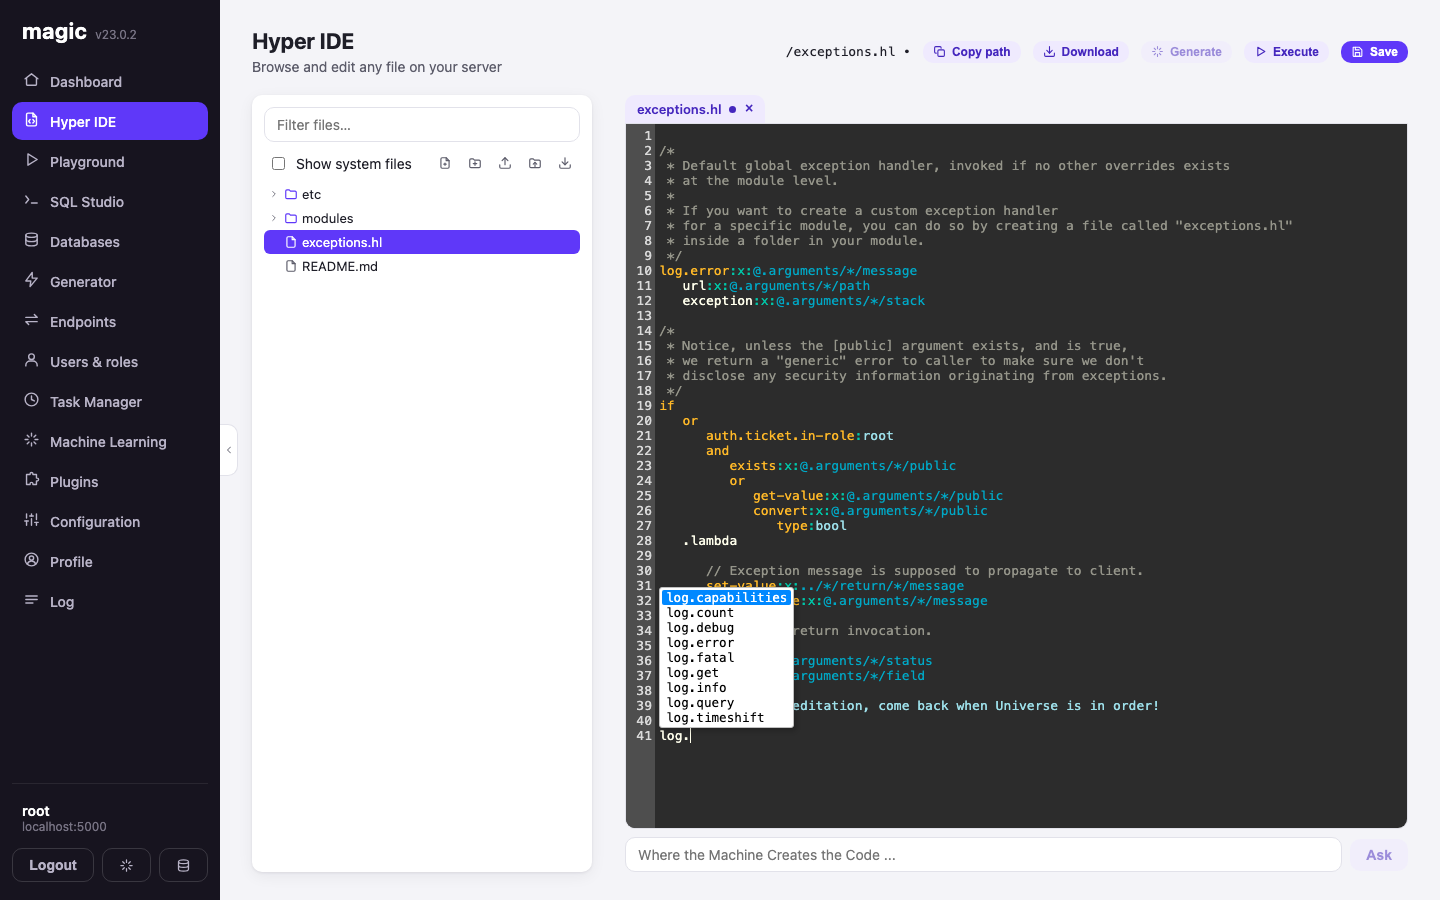Click the Download button in the header
Viewport: 1440px width, 900px height.
[1081, 52]
